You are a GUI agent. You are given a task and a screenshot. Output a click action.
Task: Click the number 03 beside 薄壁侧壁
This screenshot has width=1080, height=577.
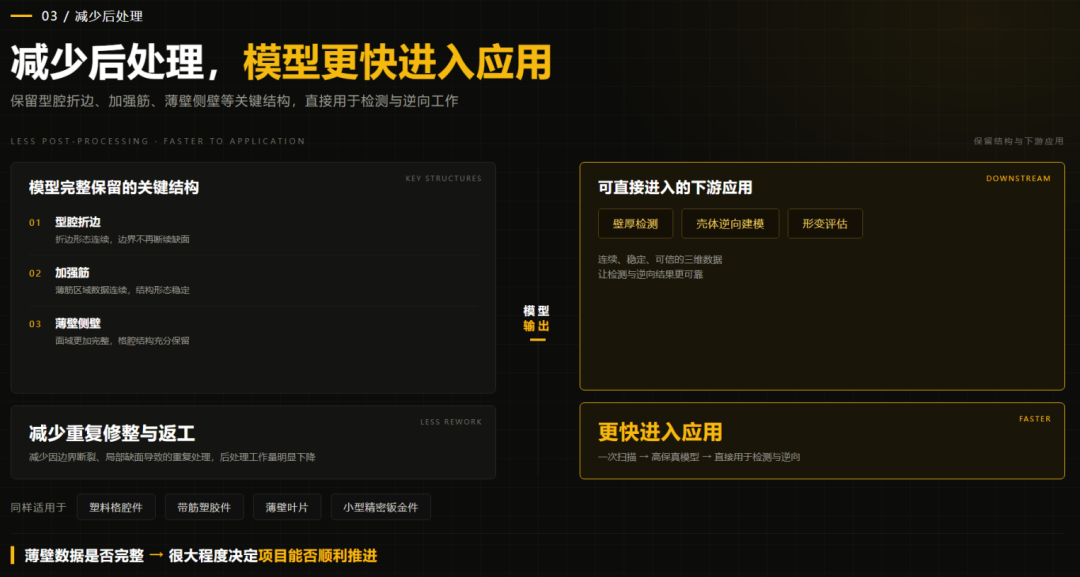[35, 324]
